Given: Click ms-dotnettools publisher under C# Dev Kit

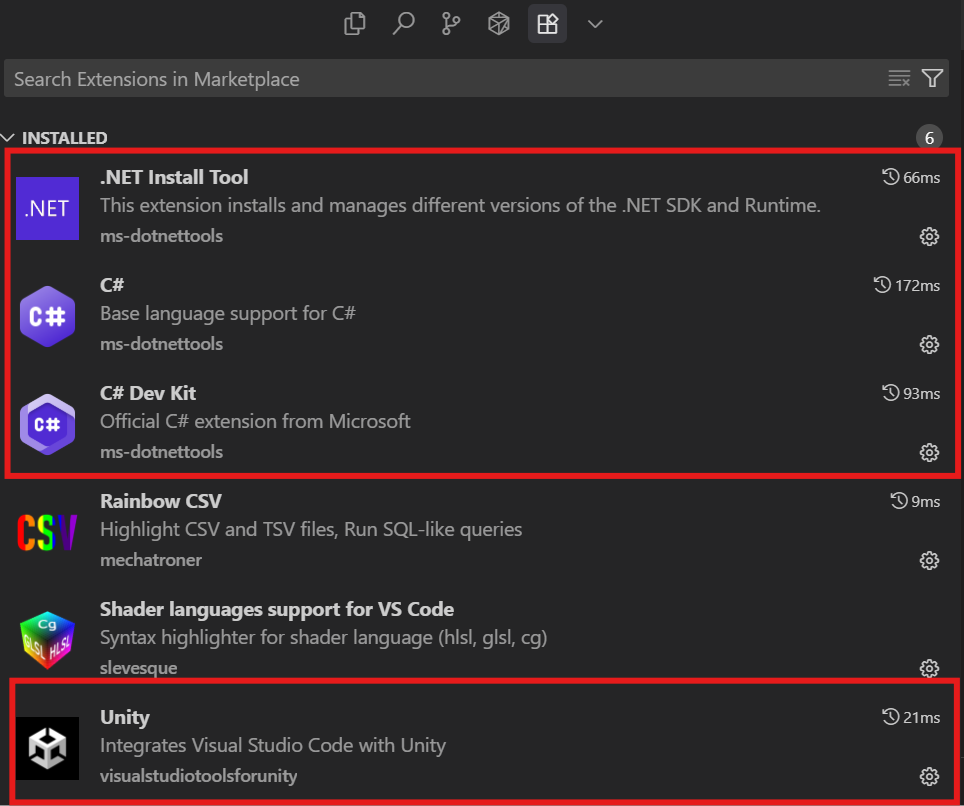Looking at the screenshot, I should (x=162, y=452).
